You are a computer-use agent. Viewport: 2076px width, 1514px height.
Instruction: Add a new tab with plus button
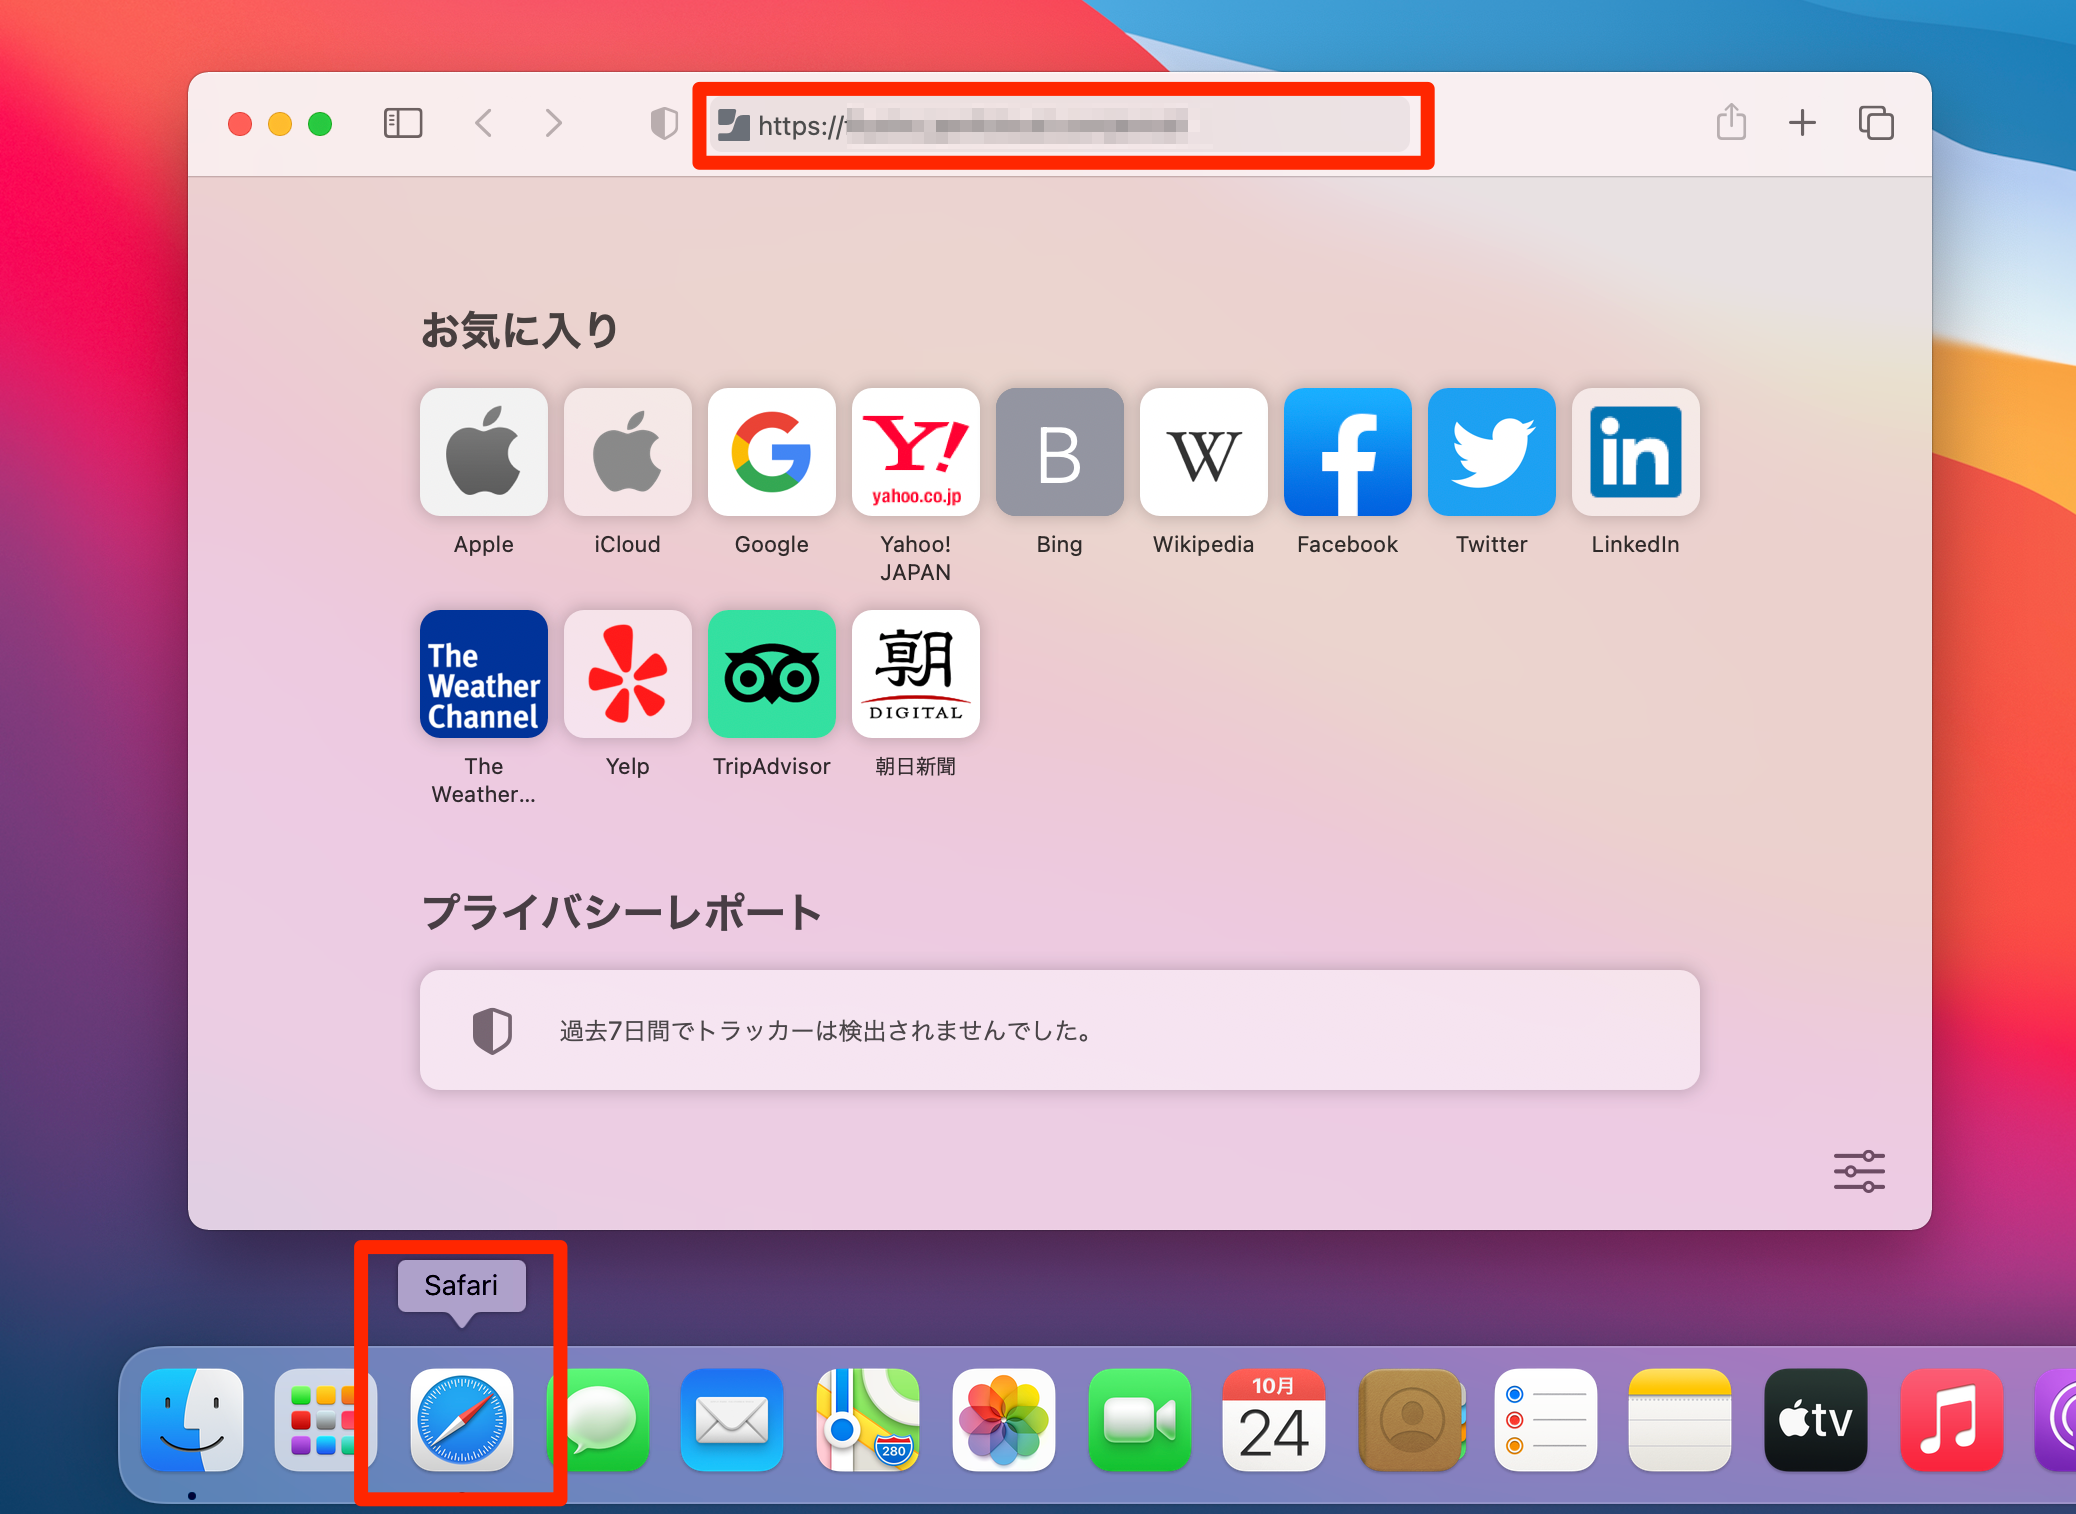point(1802,123)
